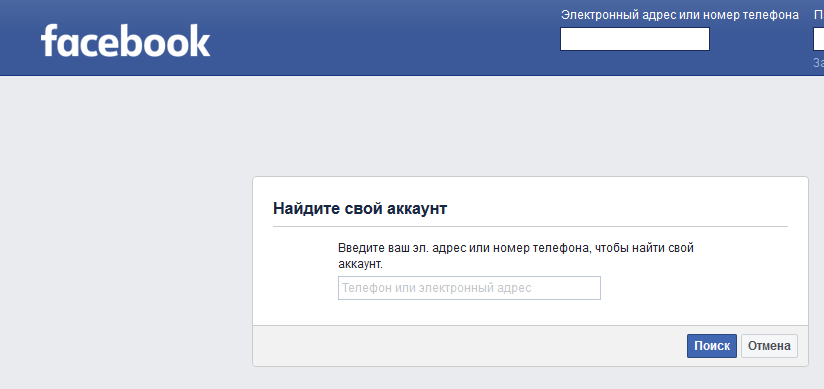
Task: Click the 'Электронный адрес или номер телефона' label
Action: tap(680, 15)
